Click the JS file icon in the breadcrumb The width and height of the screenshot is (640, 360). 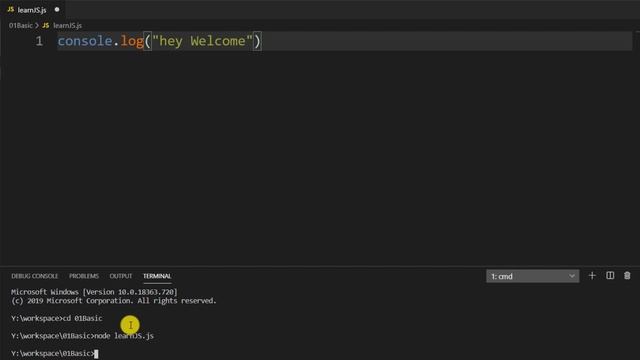click(x=46, y=25)
